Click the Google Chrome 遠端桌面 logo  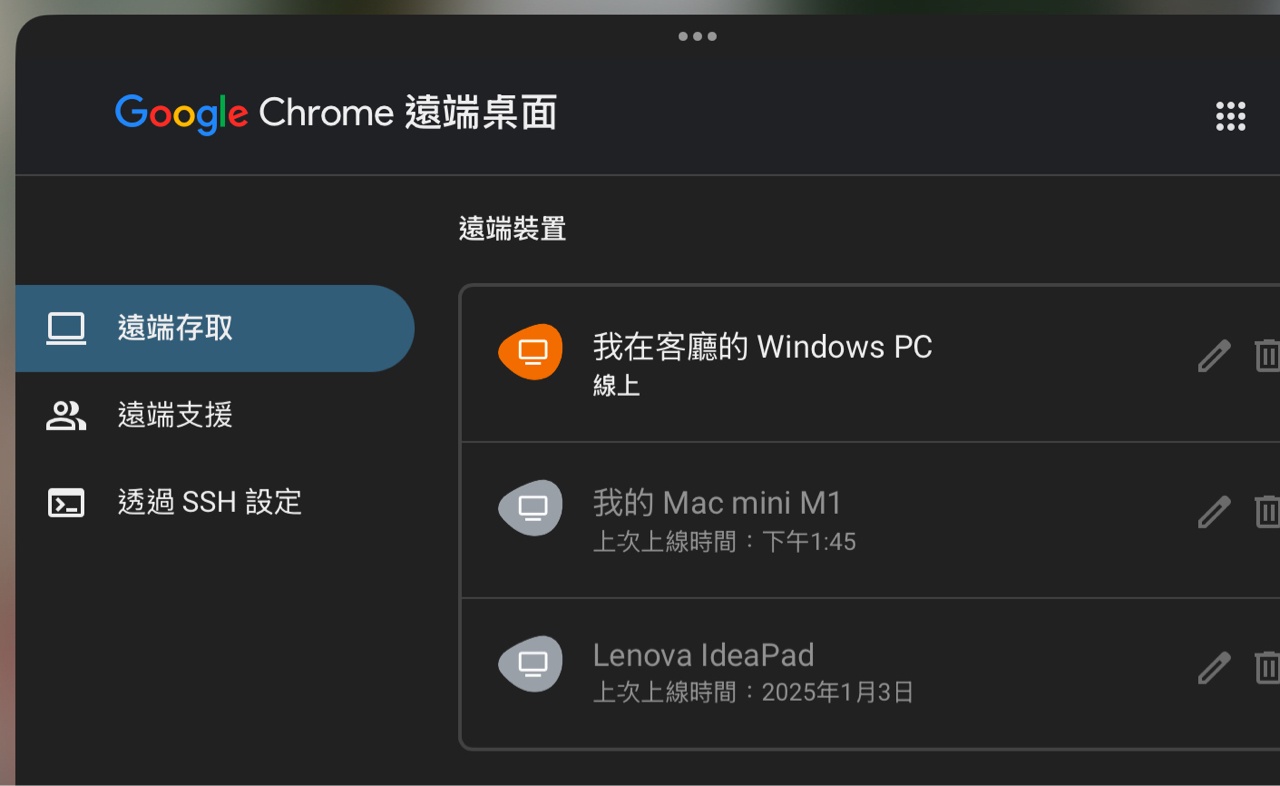(x=335, y=114)
